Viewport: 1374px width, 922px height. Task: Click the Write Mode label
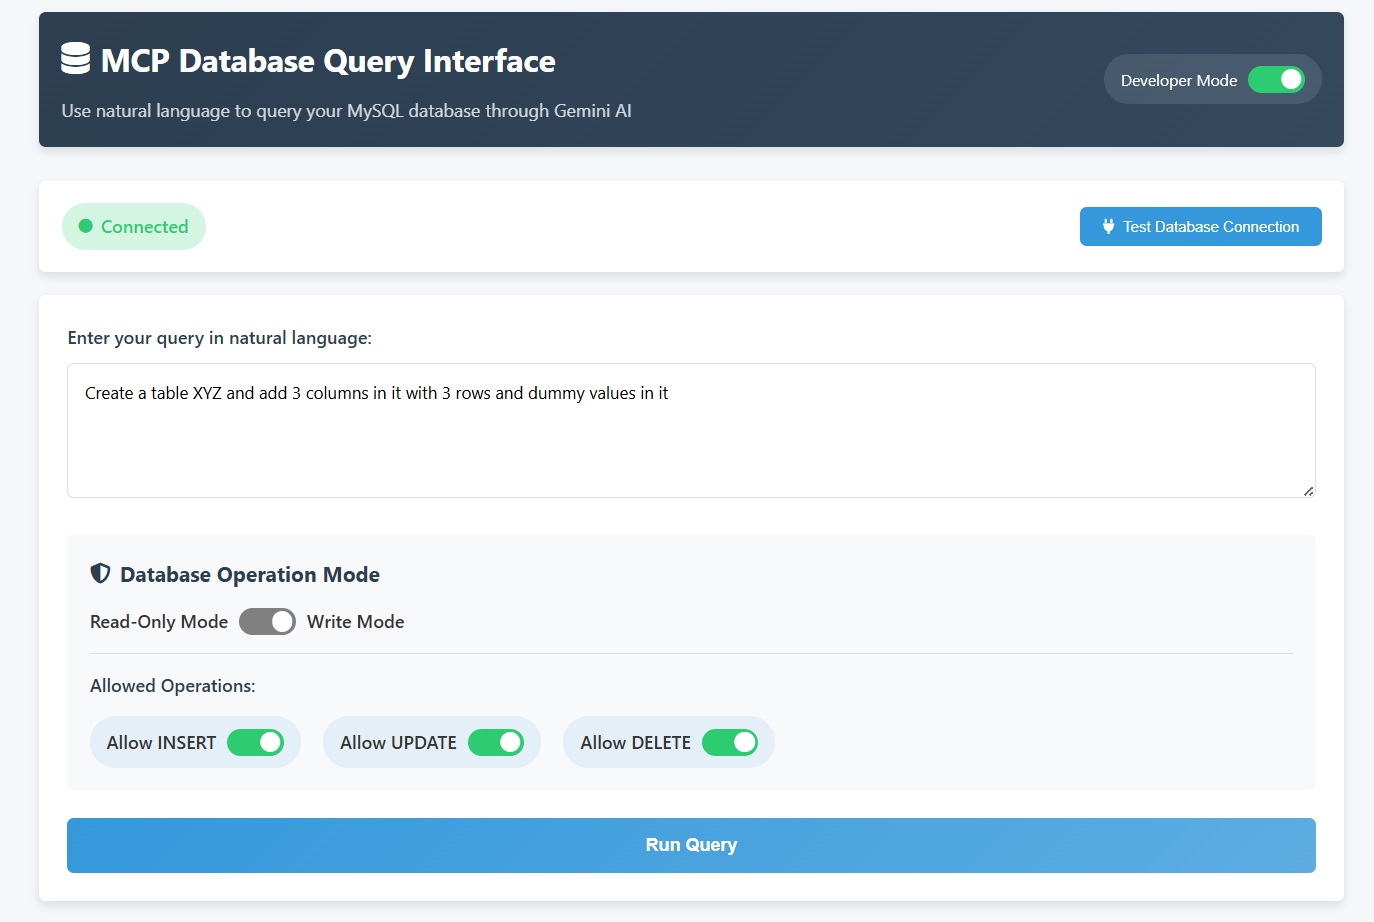click(355, 621)
